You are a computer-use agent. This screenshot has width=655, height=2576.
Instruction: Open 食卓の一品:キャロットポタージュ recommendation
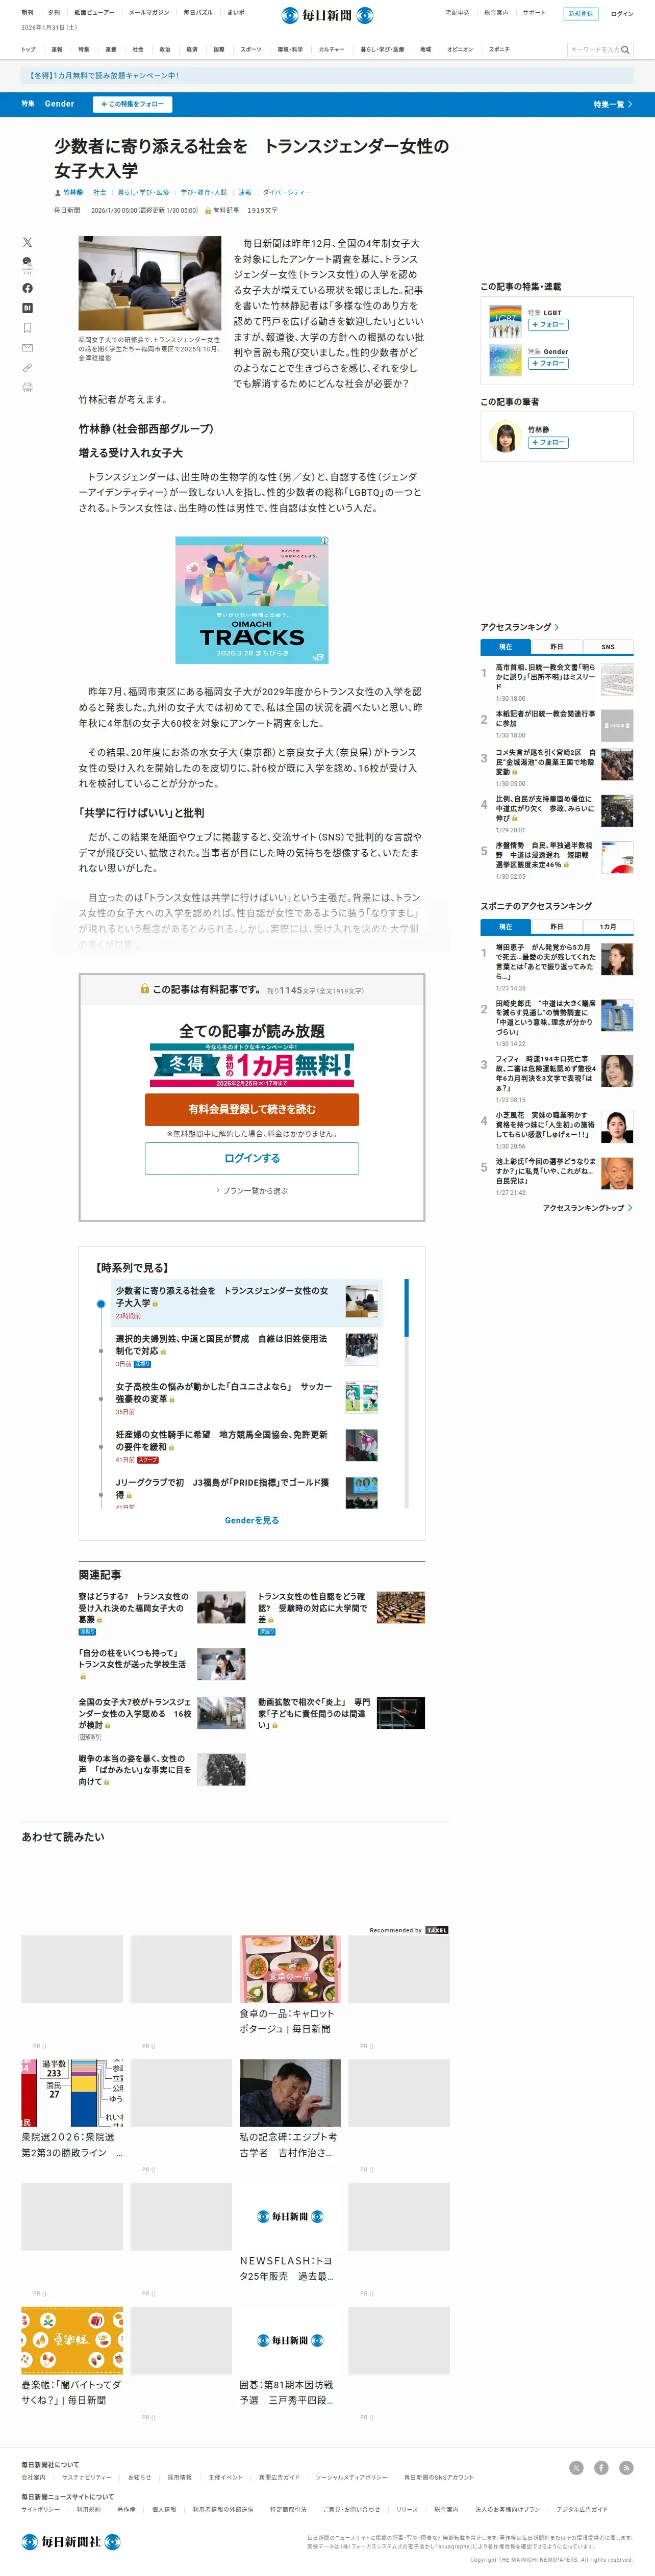coord(290,1986)
